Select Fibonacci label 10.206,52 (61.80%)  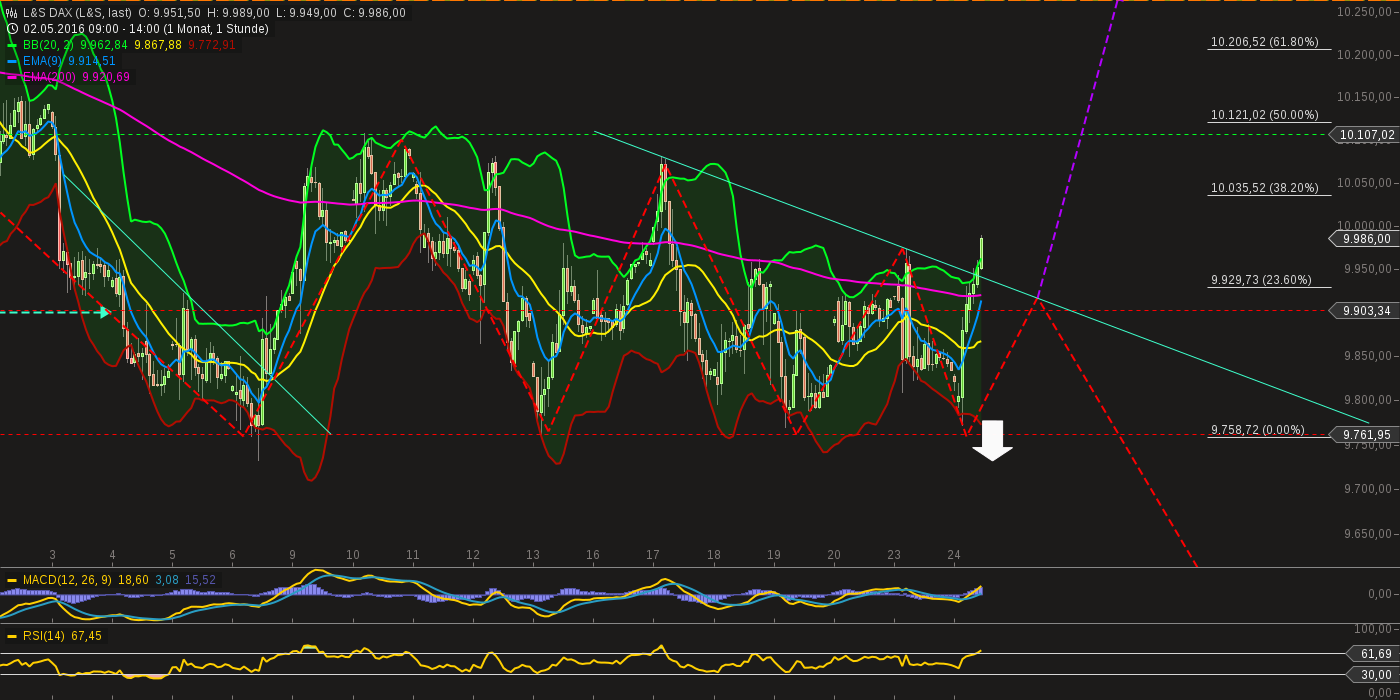click(x=1264, y=42)
